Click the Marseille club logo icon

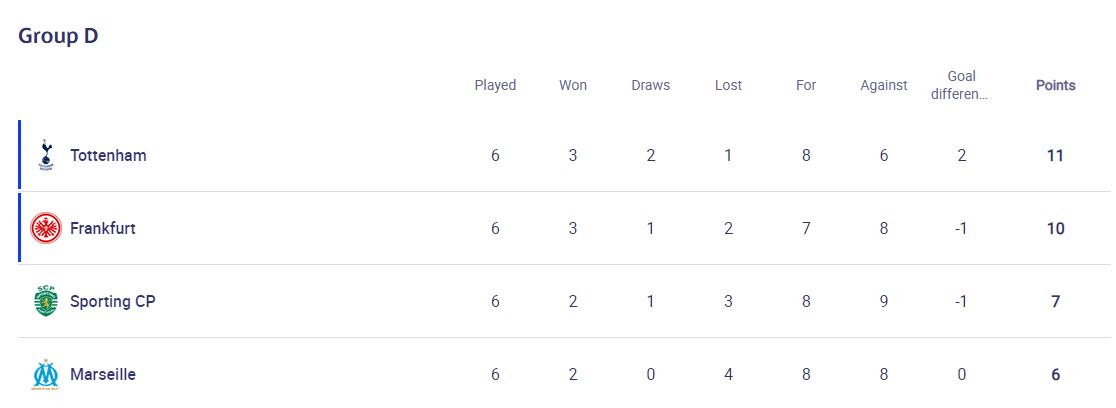pos(46,375)
